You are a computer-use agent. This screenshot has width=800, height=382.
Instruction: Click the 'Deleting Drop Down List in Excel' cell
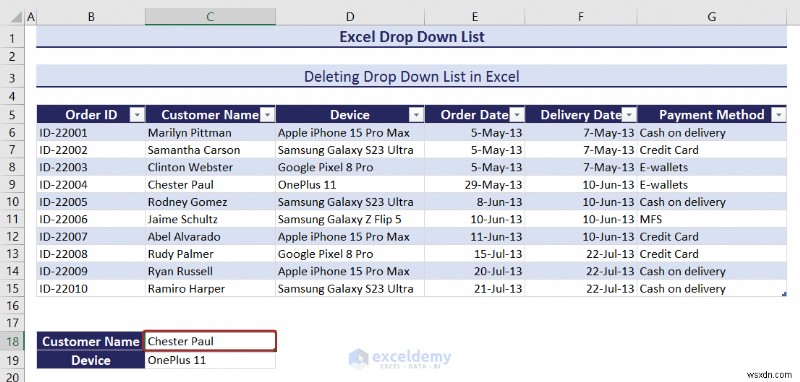coord(411,77)
